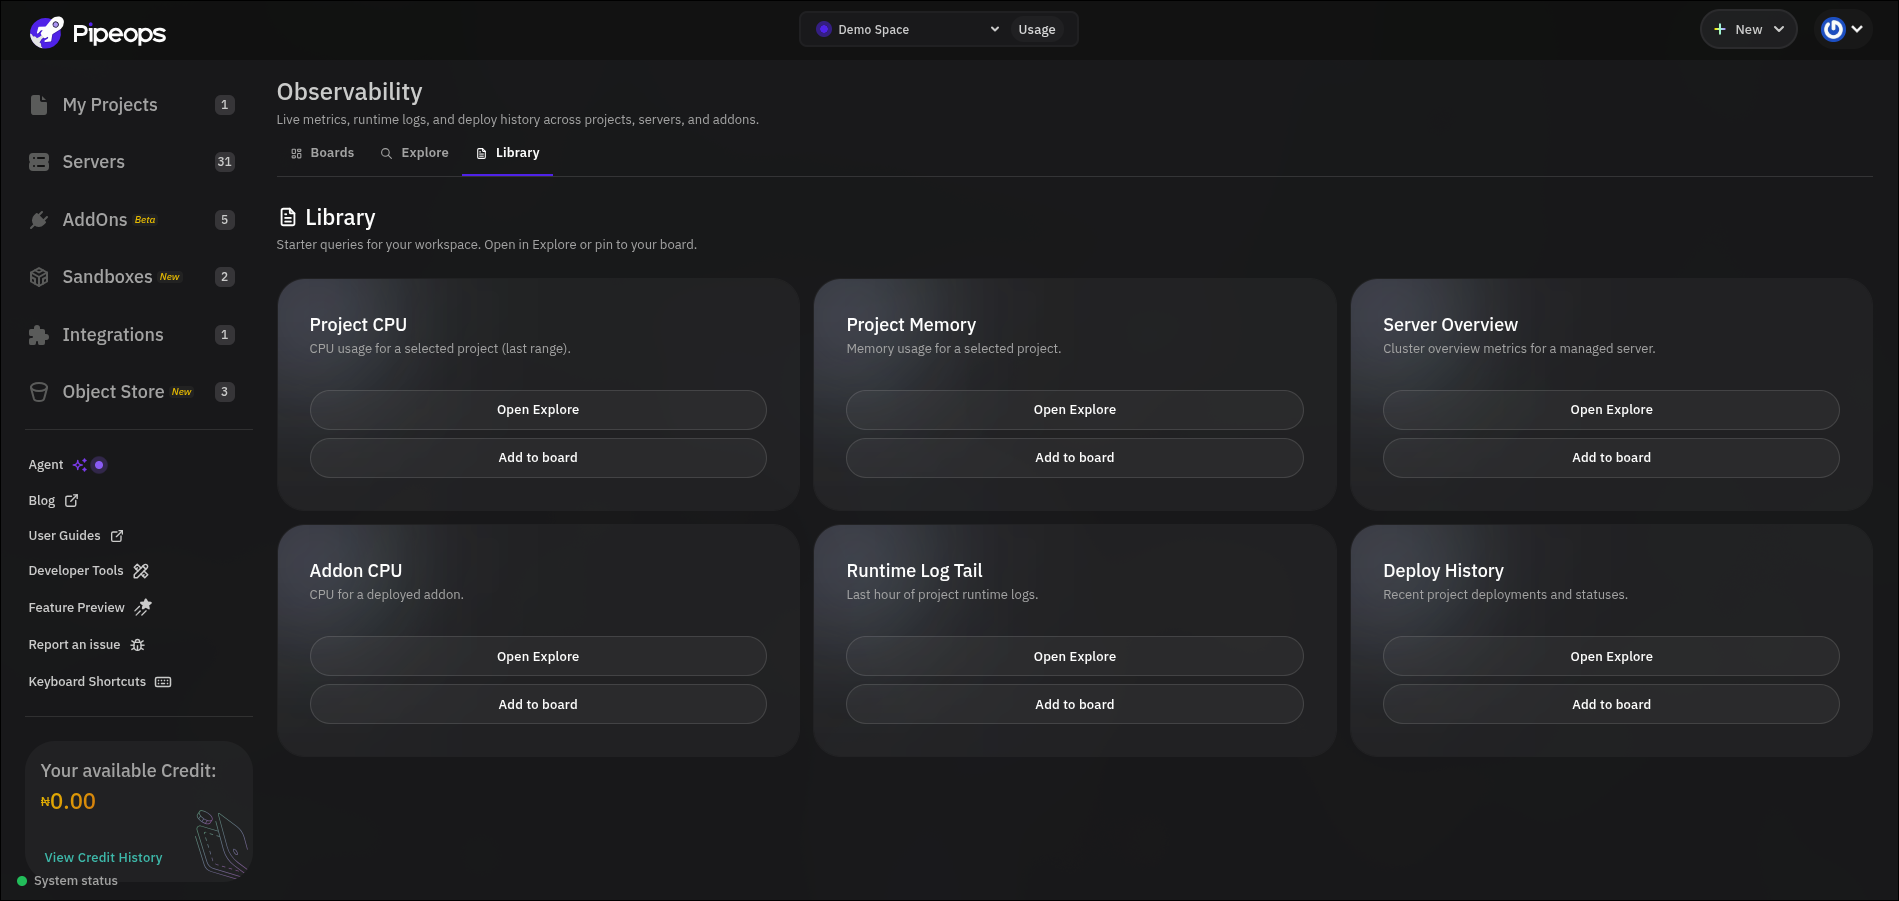Image resolution: width=1899 pixels, height=901 pixels.
Task: Click the Sandboxes cube icon
Action: point(39,277)
